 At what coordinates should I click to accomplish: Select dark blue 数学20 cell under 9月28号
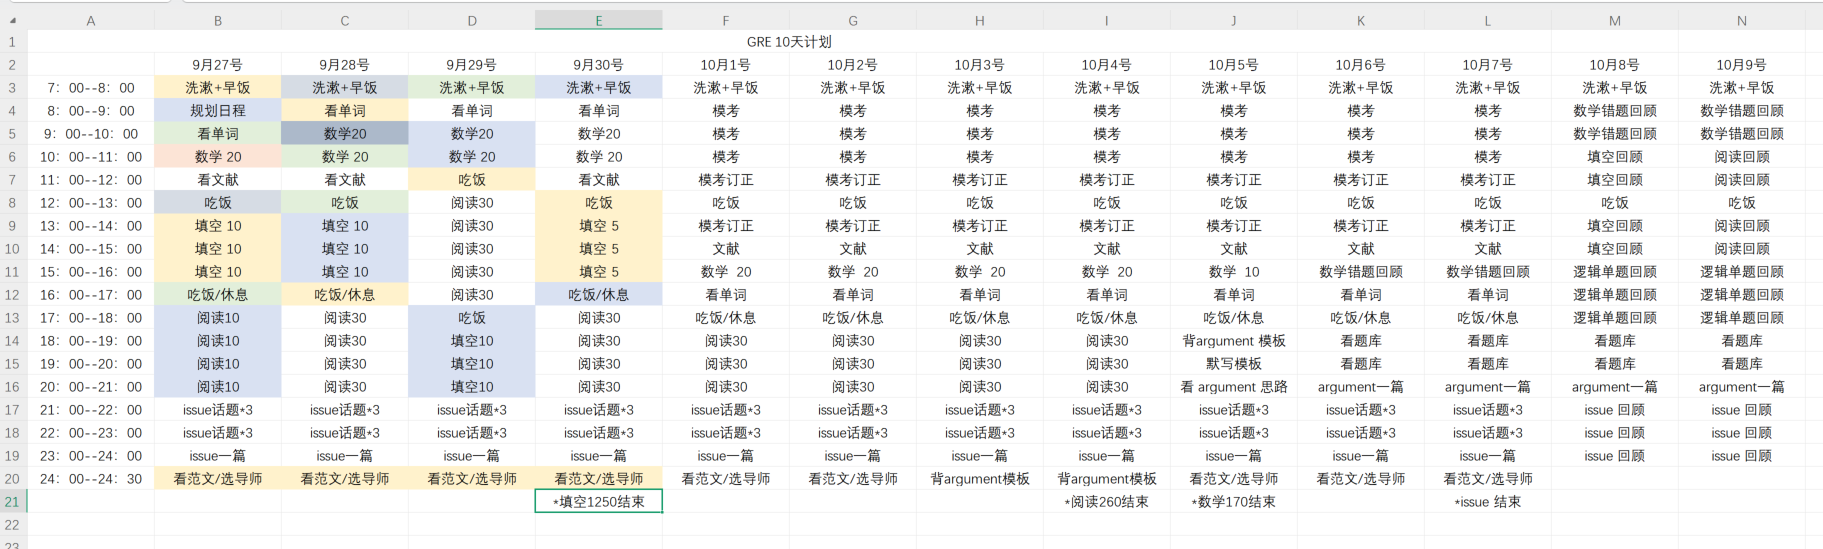tap(345, 134)
